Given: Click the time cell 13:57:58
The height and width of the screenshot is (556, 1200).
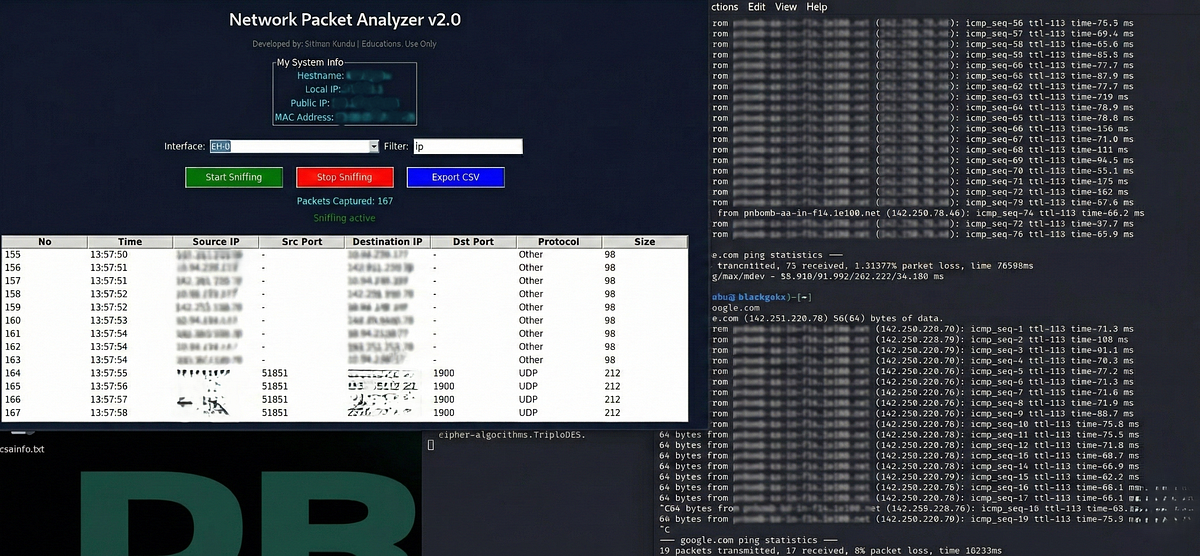Looking at the screenshot, I should point(108,412).
